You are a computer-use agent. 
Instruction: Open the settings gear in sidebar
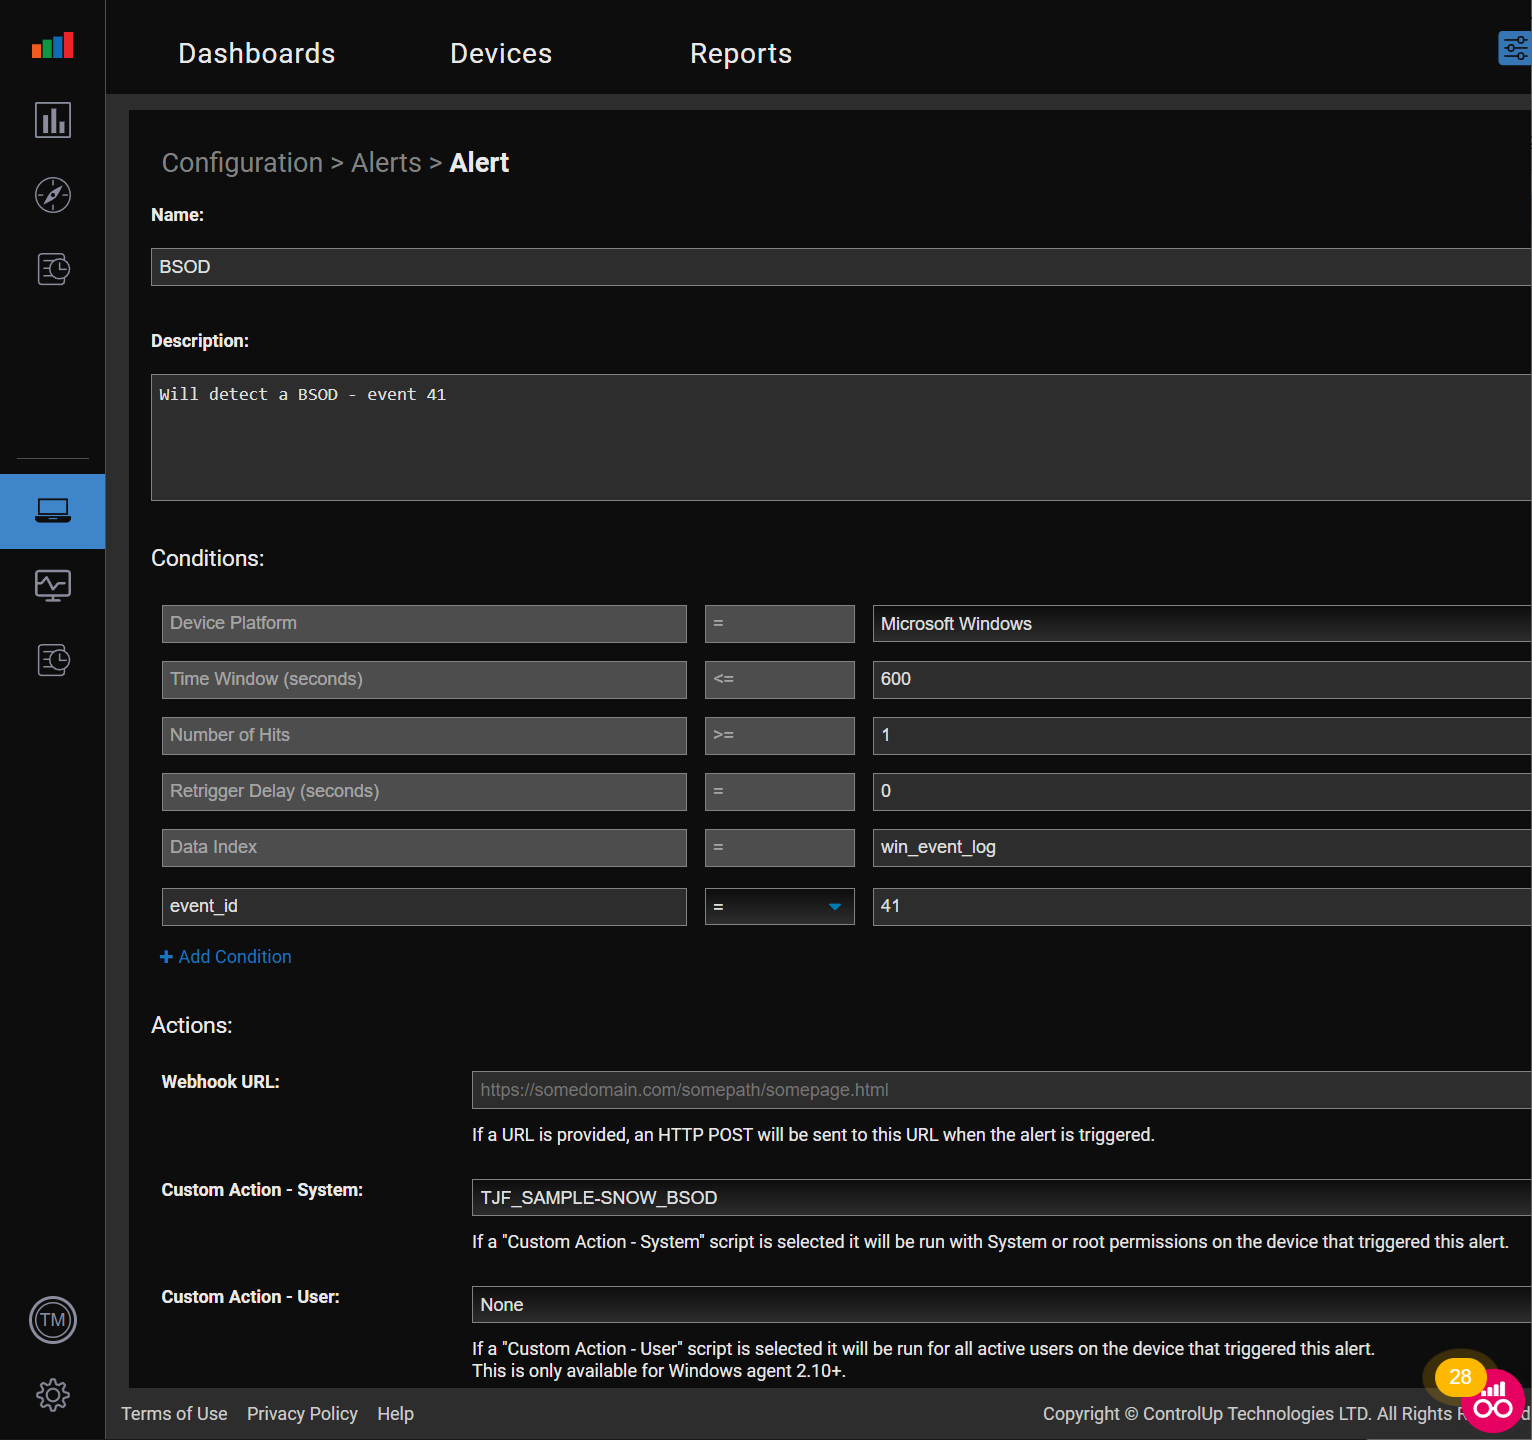click(x=53, y=1394)
